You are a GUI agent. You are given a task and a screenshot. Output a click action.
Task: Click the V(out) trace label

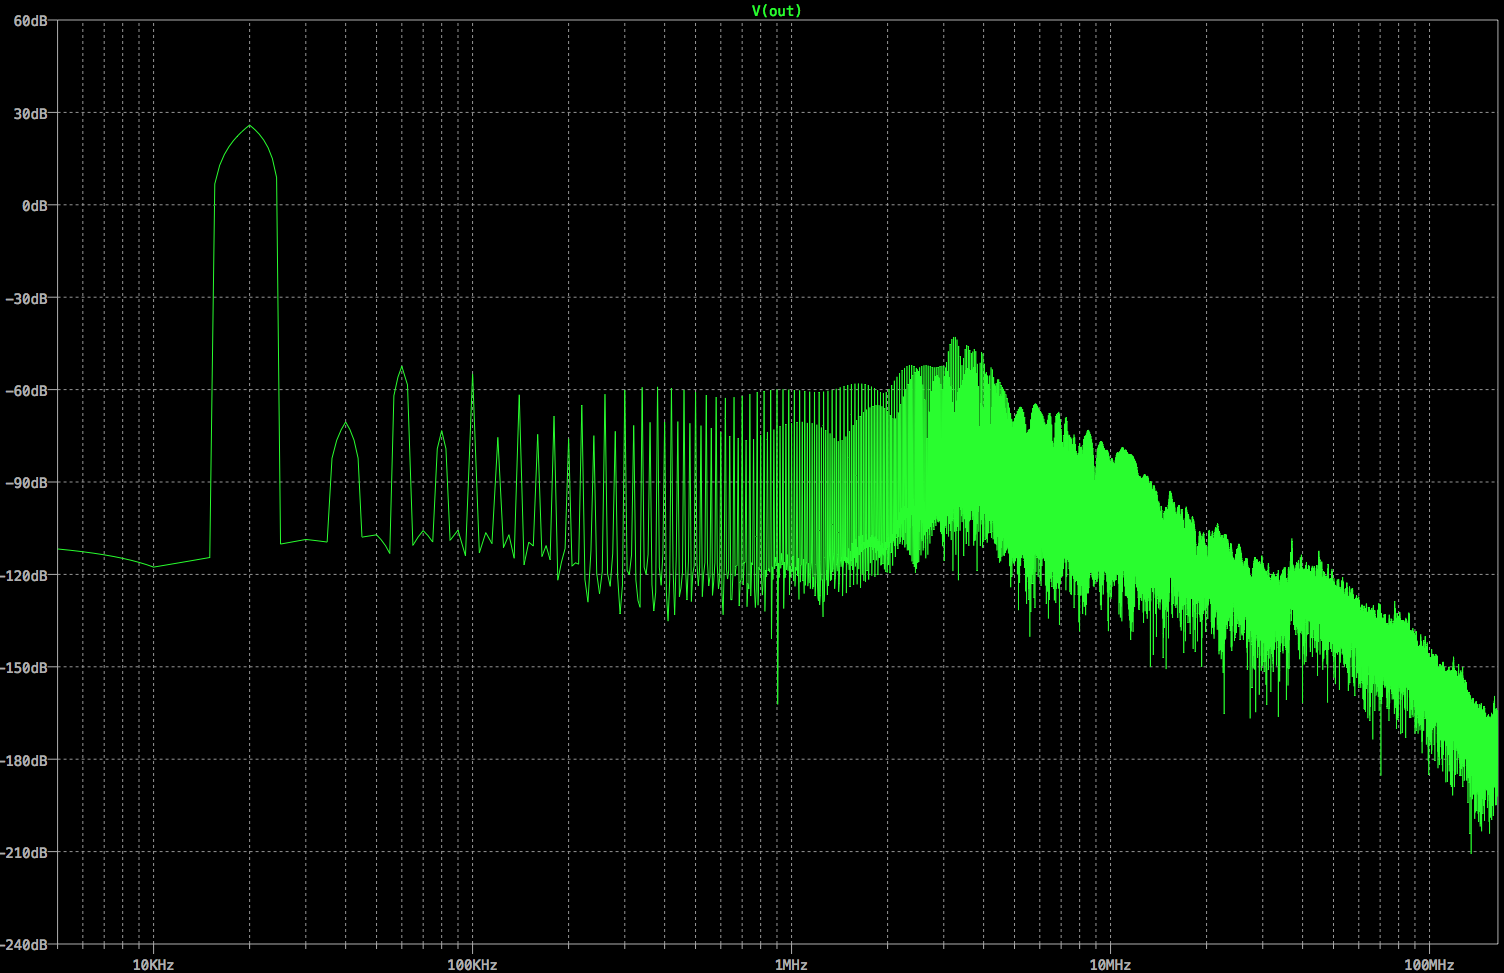(776, 11)
